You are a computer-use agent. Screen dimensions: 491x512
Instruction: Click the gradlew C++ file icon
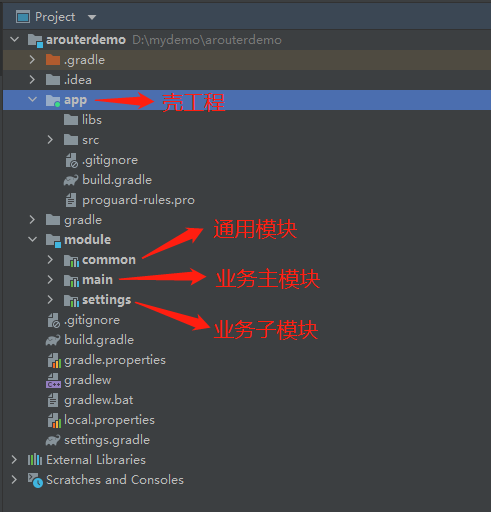coord(53,380)
